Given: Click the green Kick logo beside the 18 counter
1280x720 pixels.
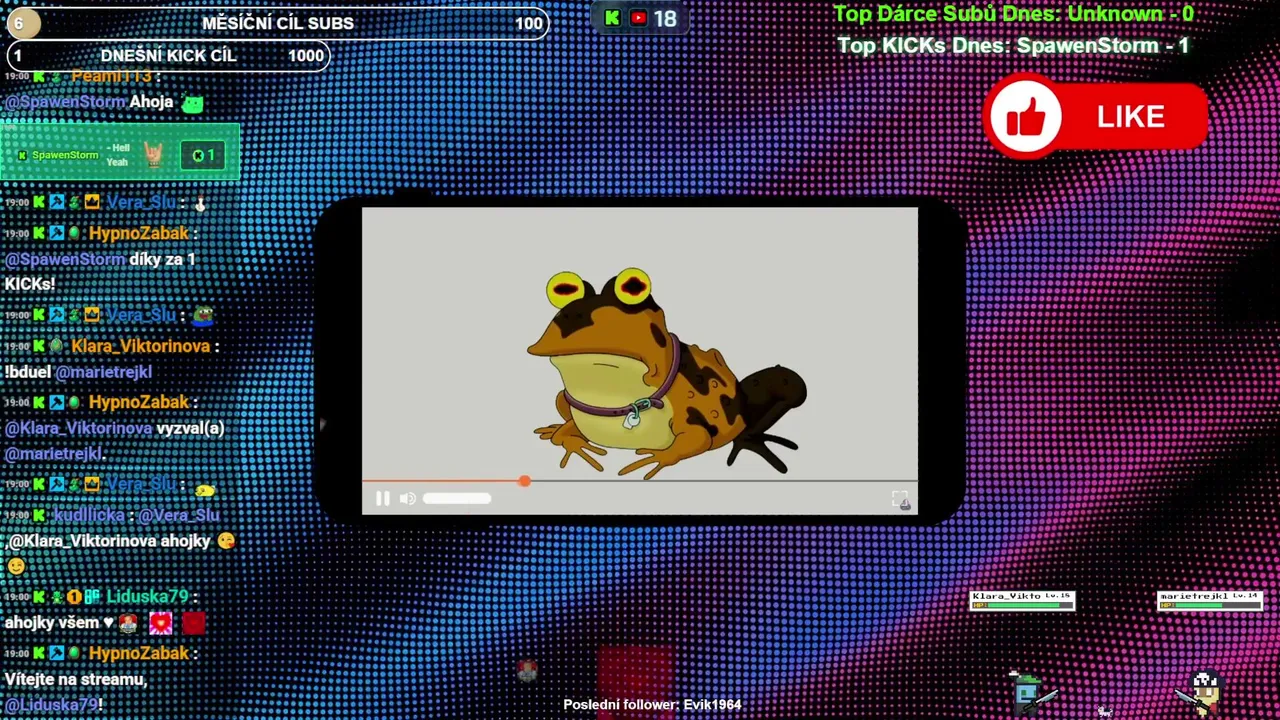Looking at the screenshot, I should coord(612,18).
